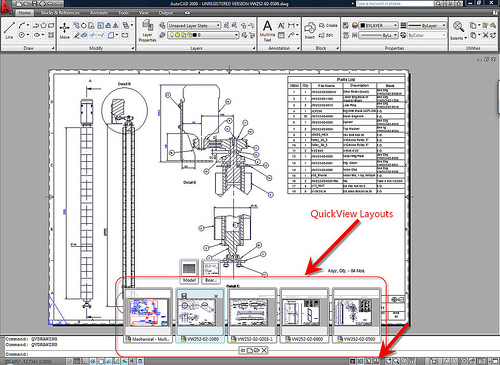Expand the Draw panel arrow
This screenshot has width=500, height=365.
pyautogui.click(x=53, y=48)
